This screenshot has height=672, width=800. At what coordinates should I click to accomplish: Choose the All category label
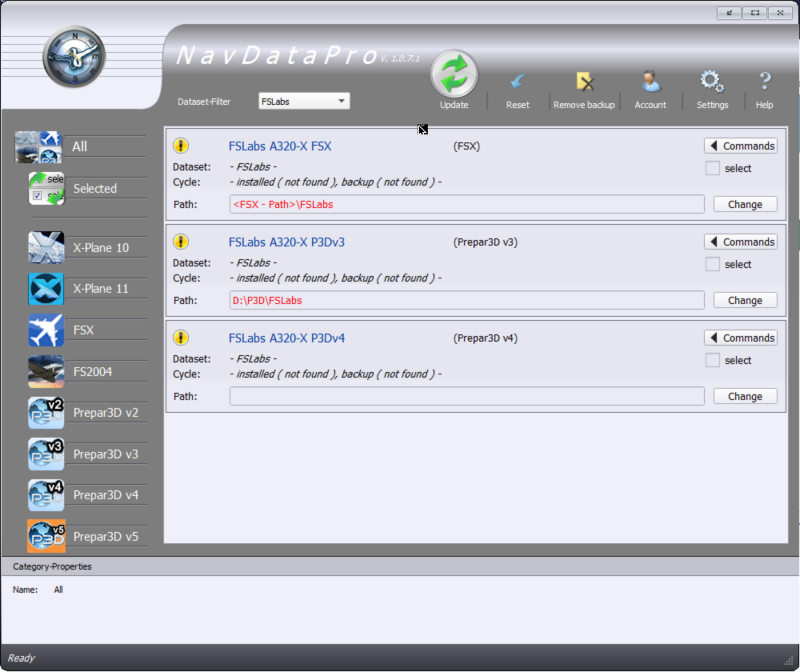click(80, 147)
